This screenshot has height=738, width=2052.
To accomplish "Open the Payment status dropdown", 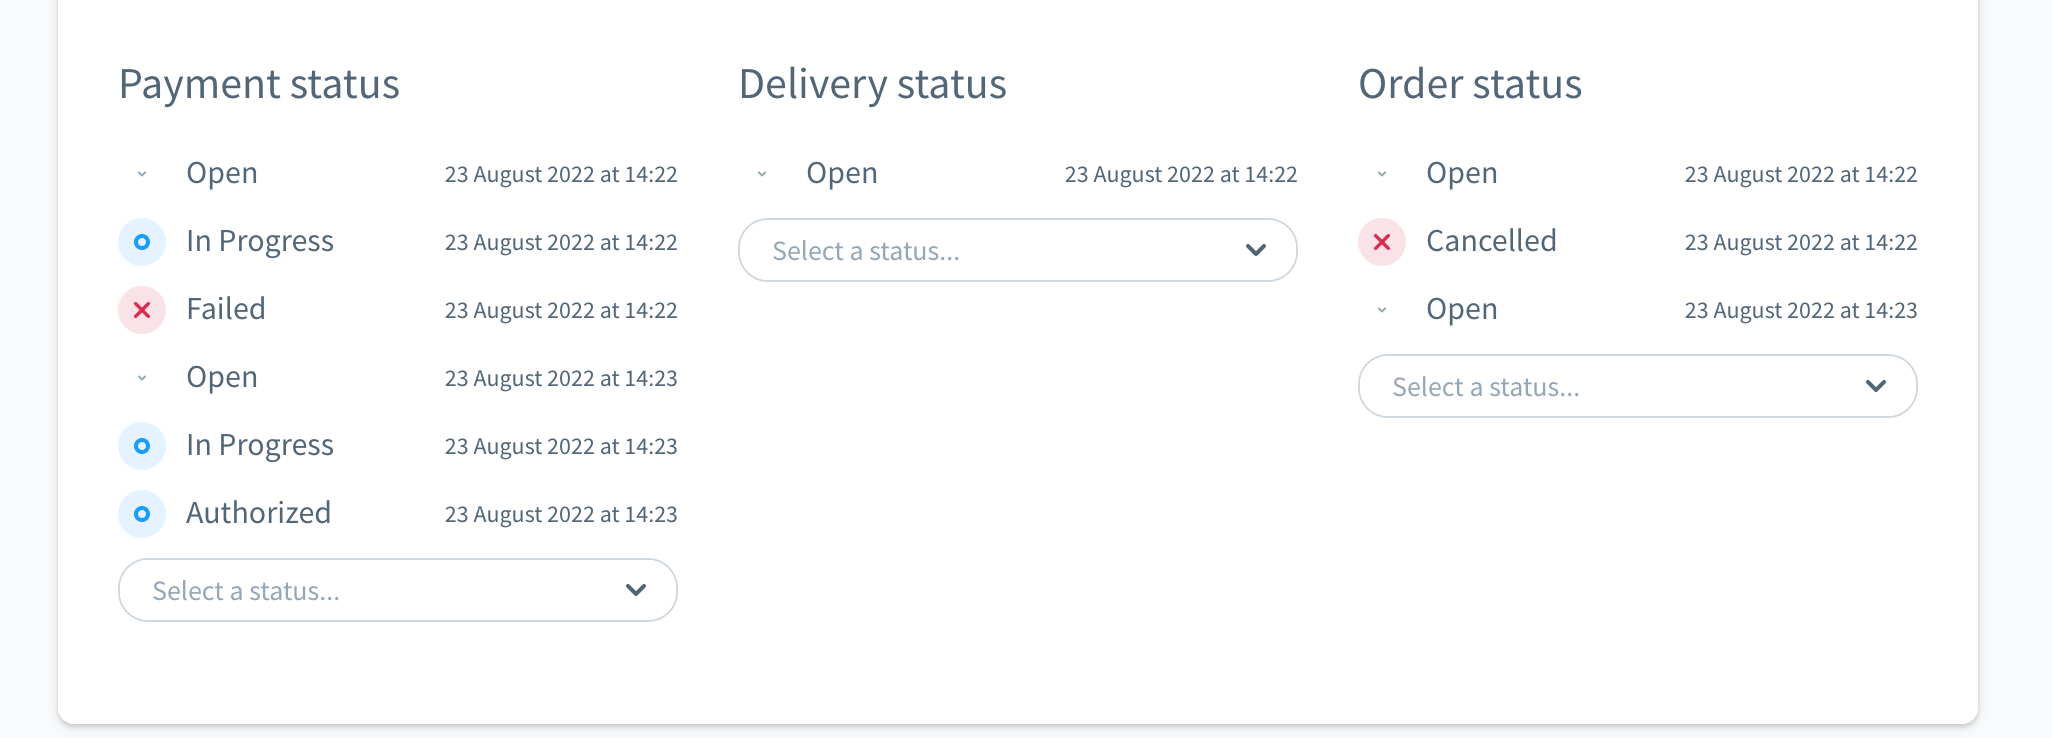I will coord(397,590).
